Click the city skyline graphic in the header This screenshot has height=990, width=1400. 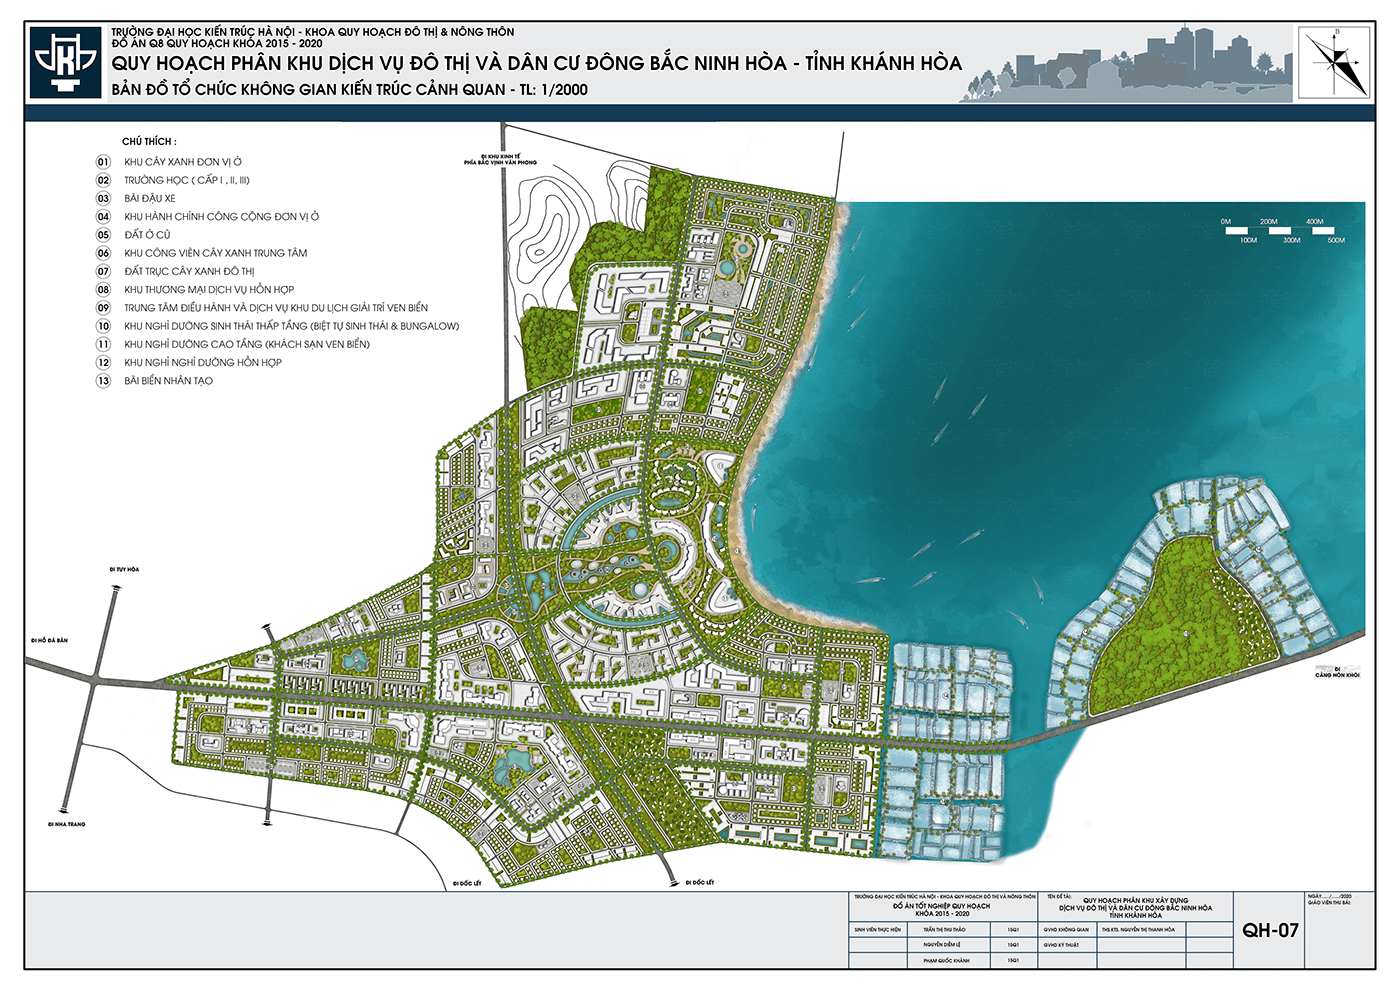pyautogui.click(x=1125, y=64)
